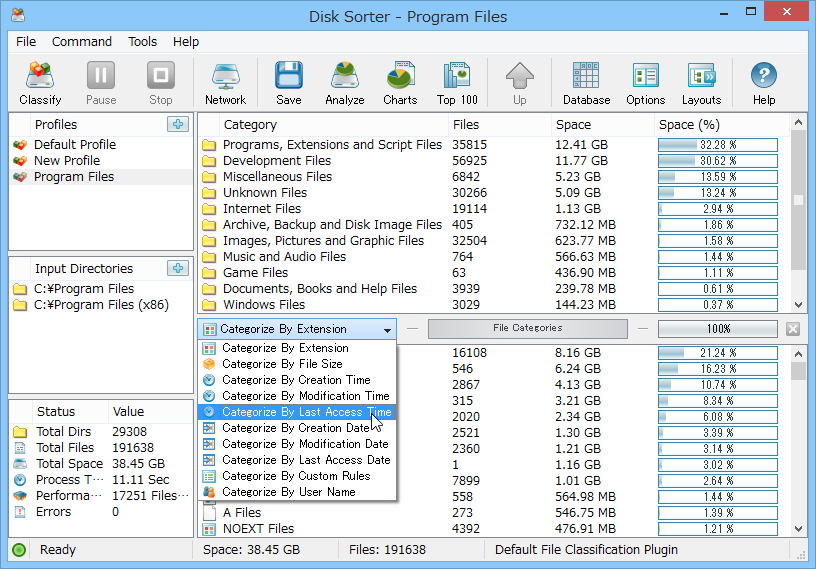The image size is (816, 569).
Task: Click the green Ready status indicator
Action: (x=19, y=550)
